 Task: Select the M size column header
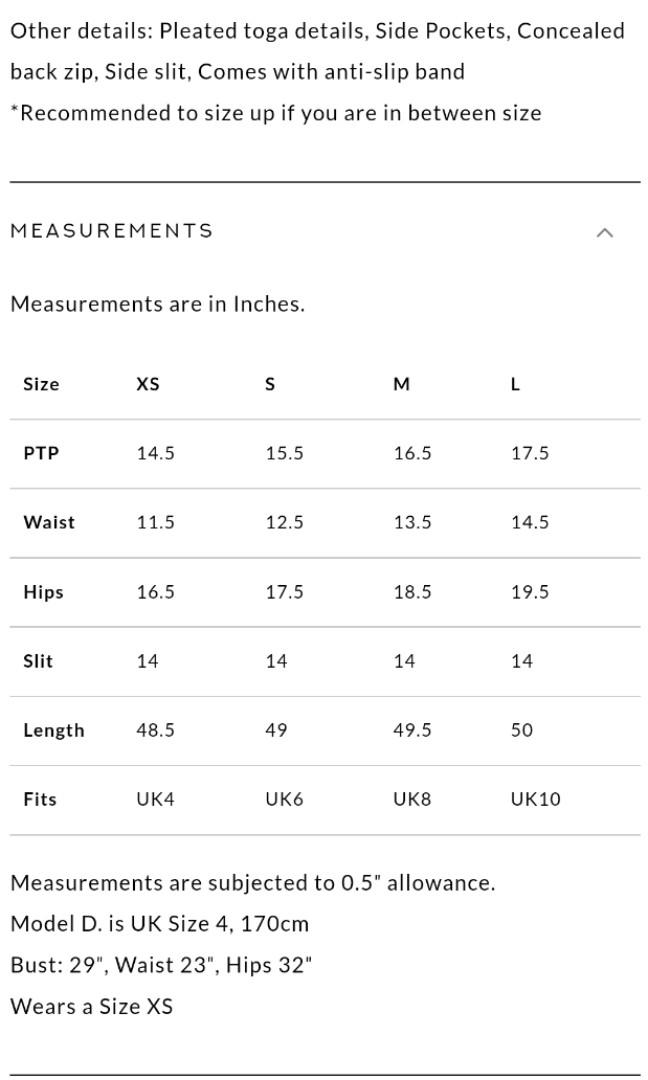click(401, 384)
